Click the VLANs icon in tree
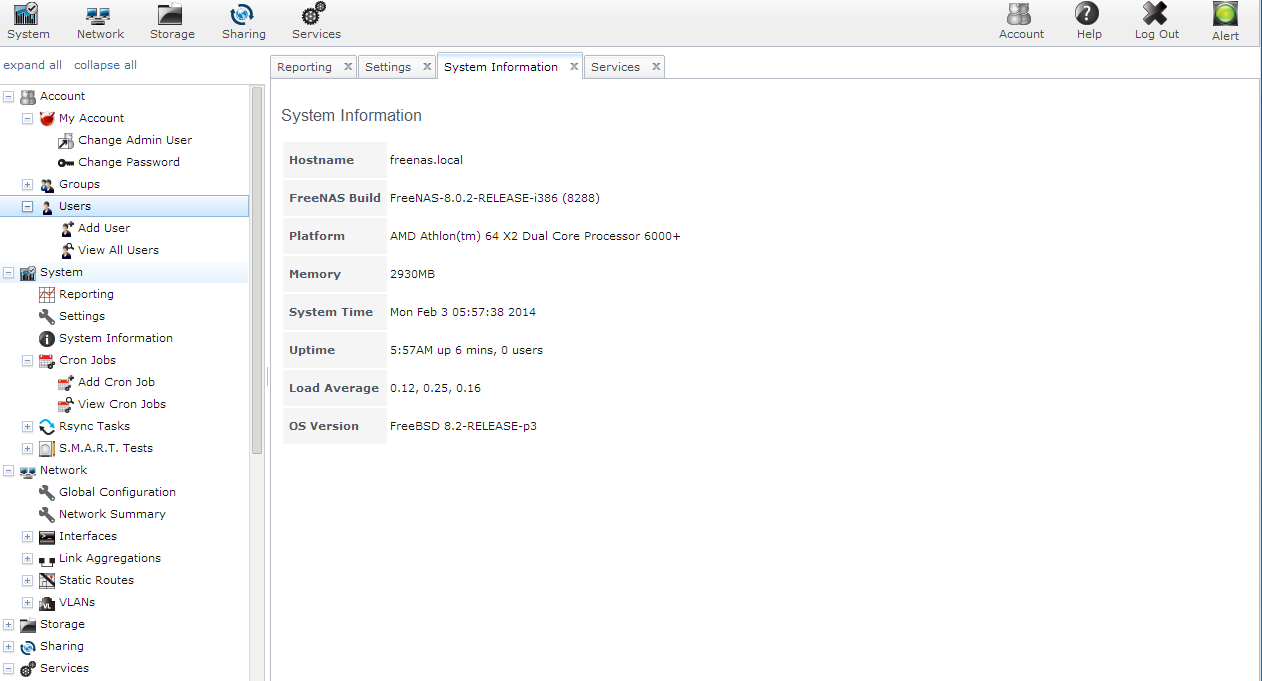This screenshot has width=1262, height=681. tap(47, 602)
